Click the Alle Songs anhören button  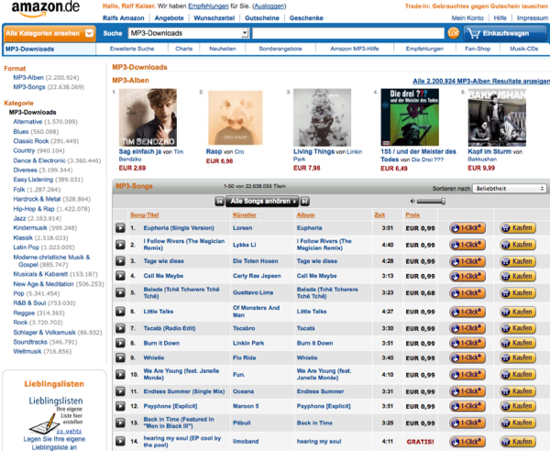tap(262, 201)
